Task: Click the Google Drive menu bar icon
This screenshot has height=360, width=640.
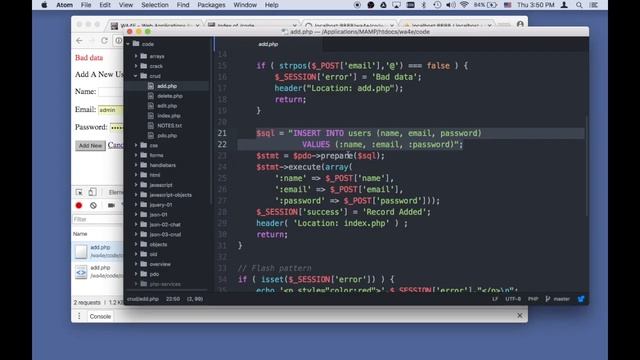Action: pos(383,5)
